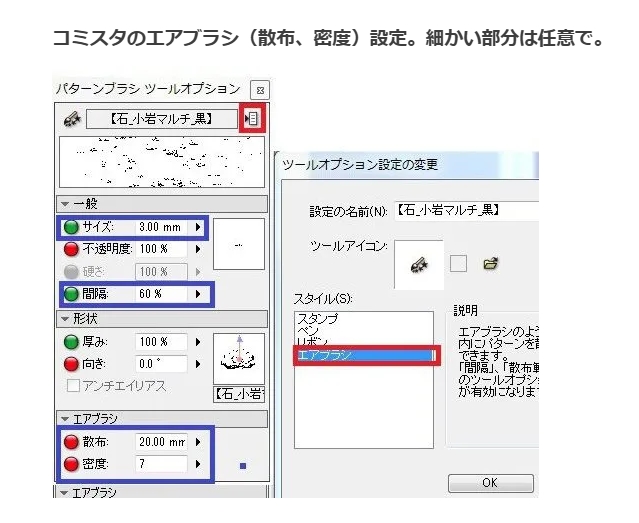Close the パターンブラシ tool options panel
The height and width of the screenshot is (523, 639).
point(259,90)
